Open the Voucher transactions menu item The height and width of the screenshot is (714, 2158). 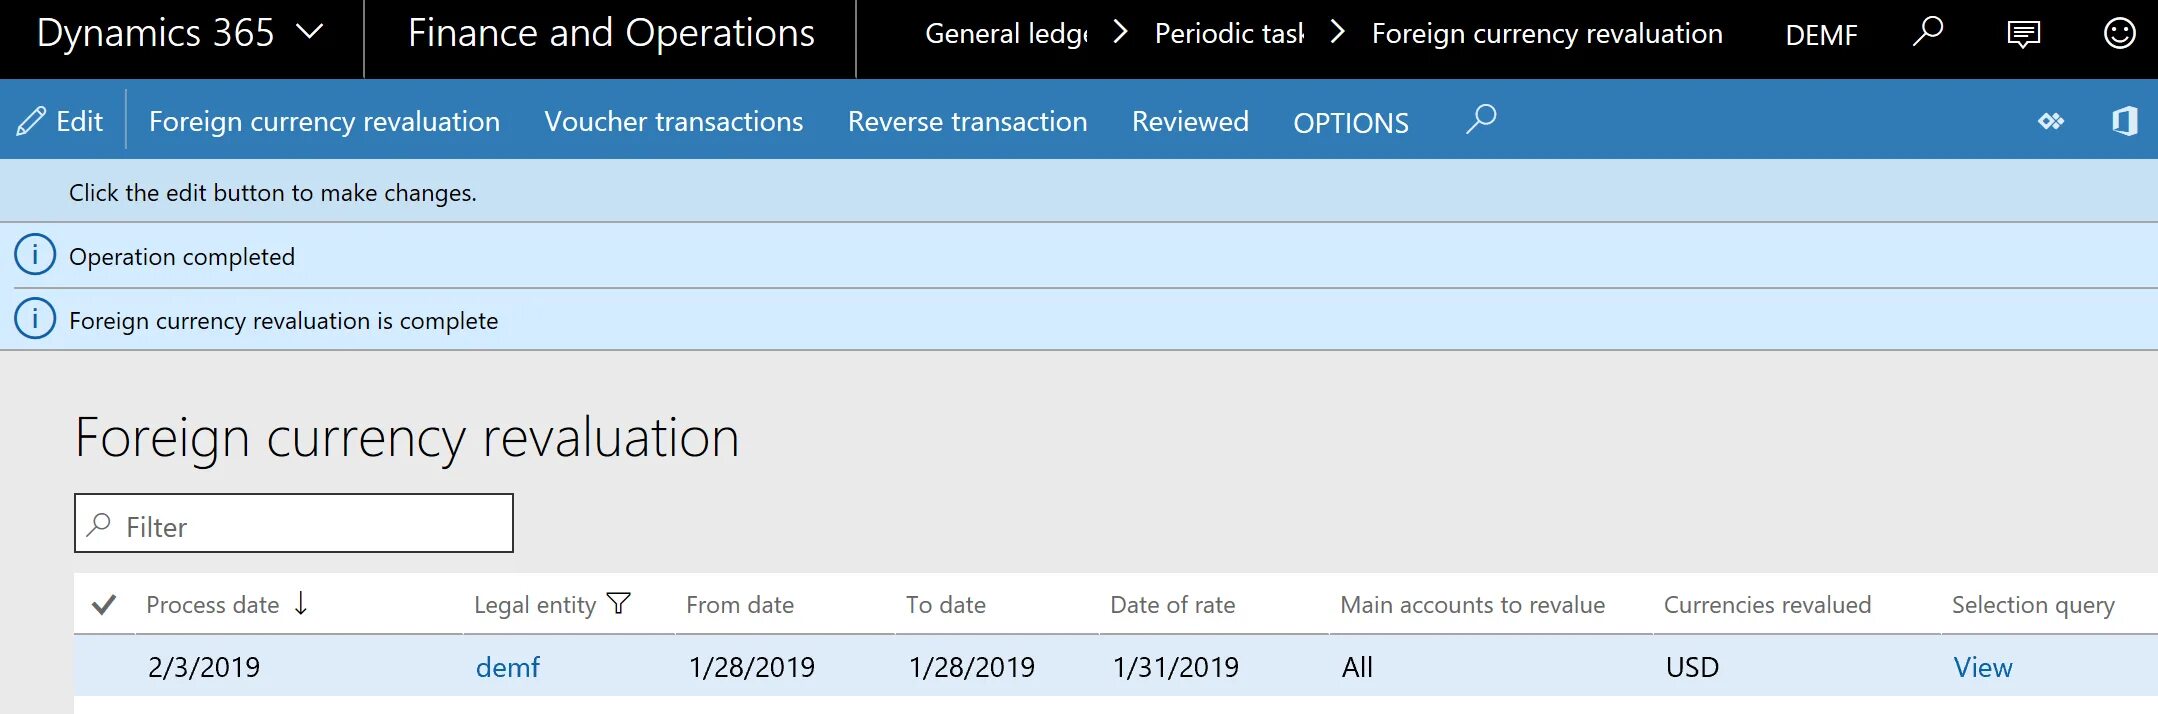tap(673, 121)
